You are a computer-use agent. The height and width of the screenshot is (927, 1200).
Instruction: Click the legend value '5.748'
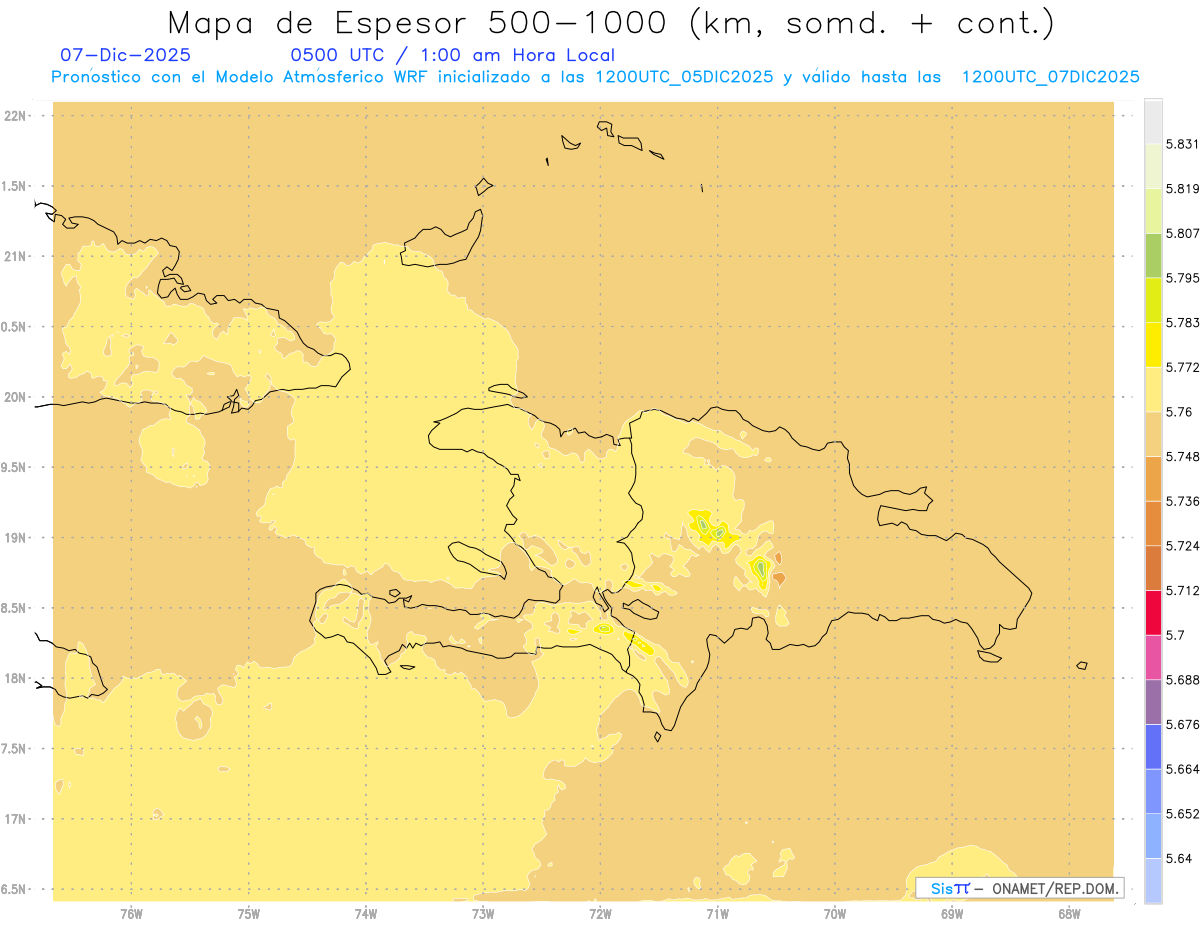(x=1183, y=456)
